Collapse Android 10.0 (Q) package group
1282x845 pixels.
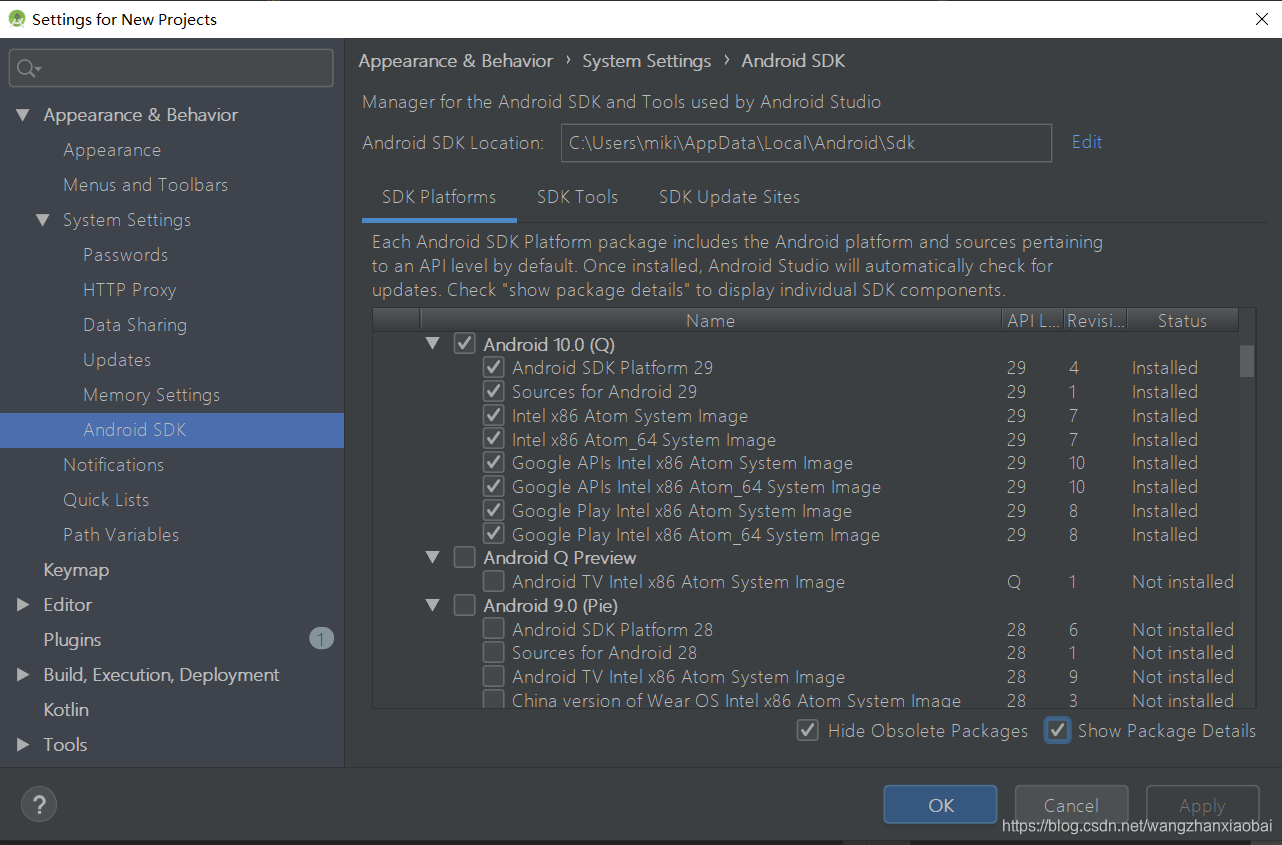(432, 344)
